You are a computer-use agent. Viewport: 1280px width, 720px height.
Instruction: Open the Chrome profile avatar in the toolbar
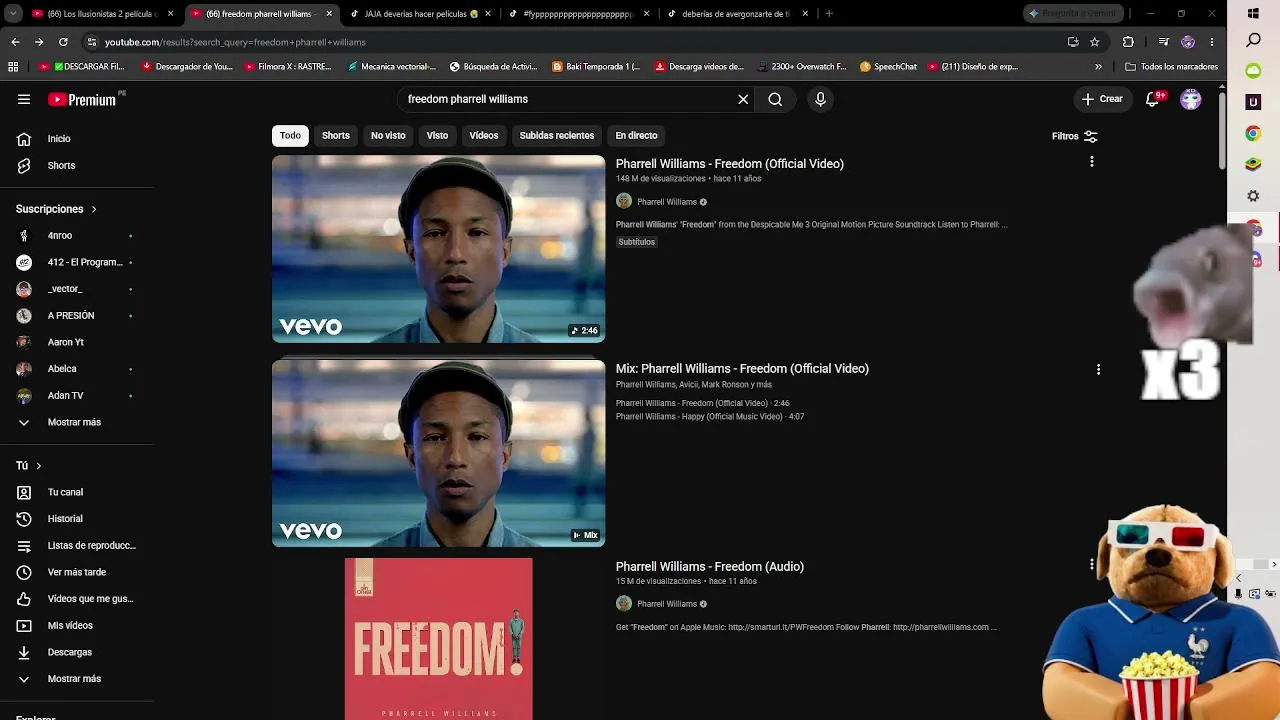pos(1188,42)
